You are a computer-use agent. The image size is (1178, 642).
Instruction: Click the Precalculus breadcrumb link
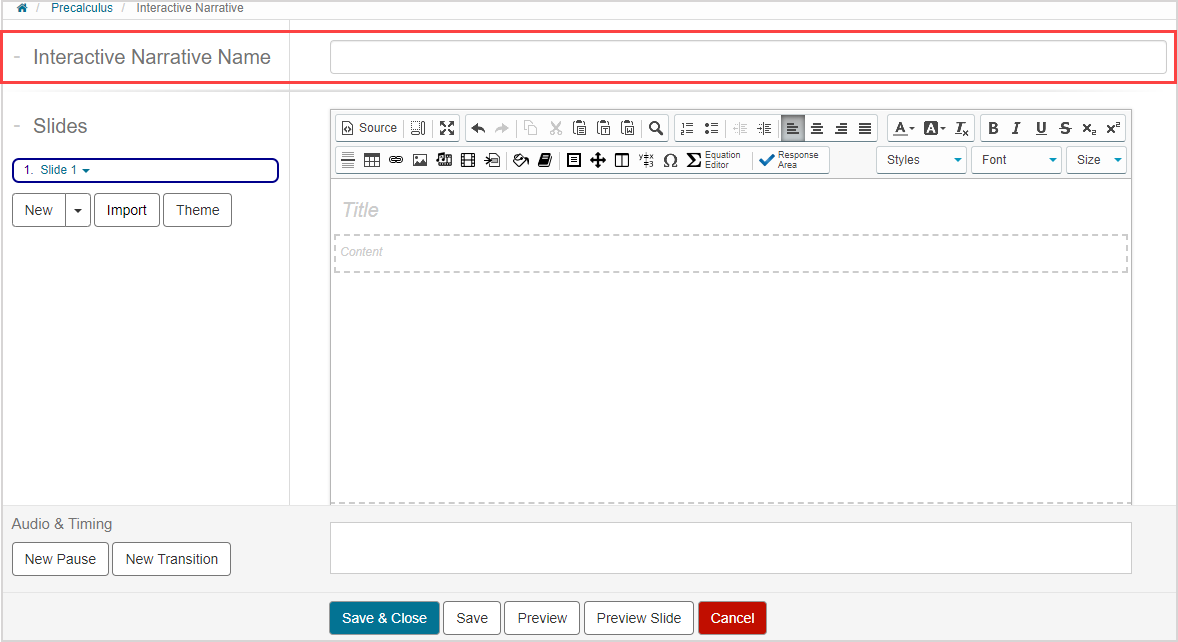(x=82, y=8)
